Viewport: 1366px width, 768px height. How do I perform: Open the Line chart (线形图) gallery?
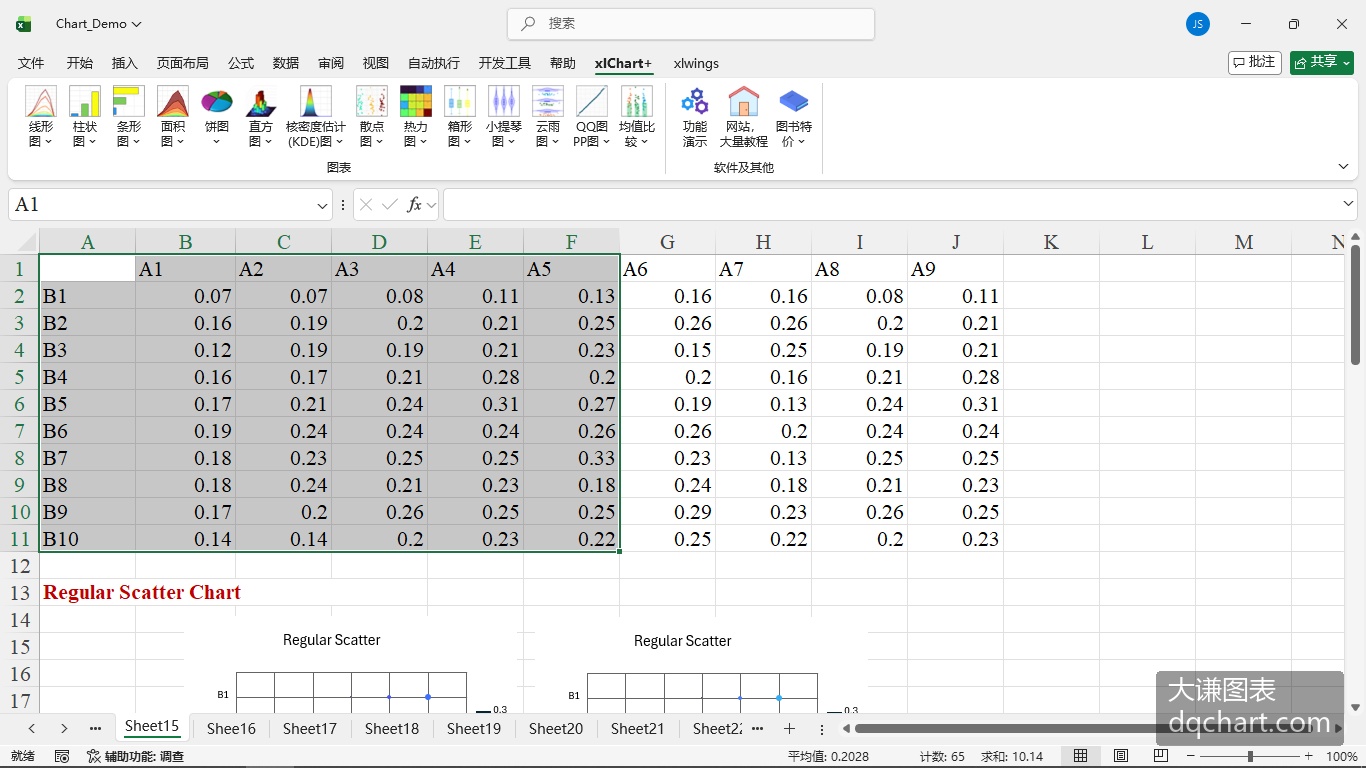pyautogui.click(x=41, y=117)
